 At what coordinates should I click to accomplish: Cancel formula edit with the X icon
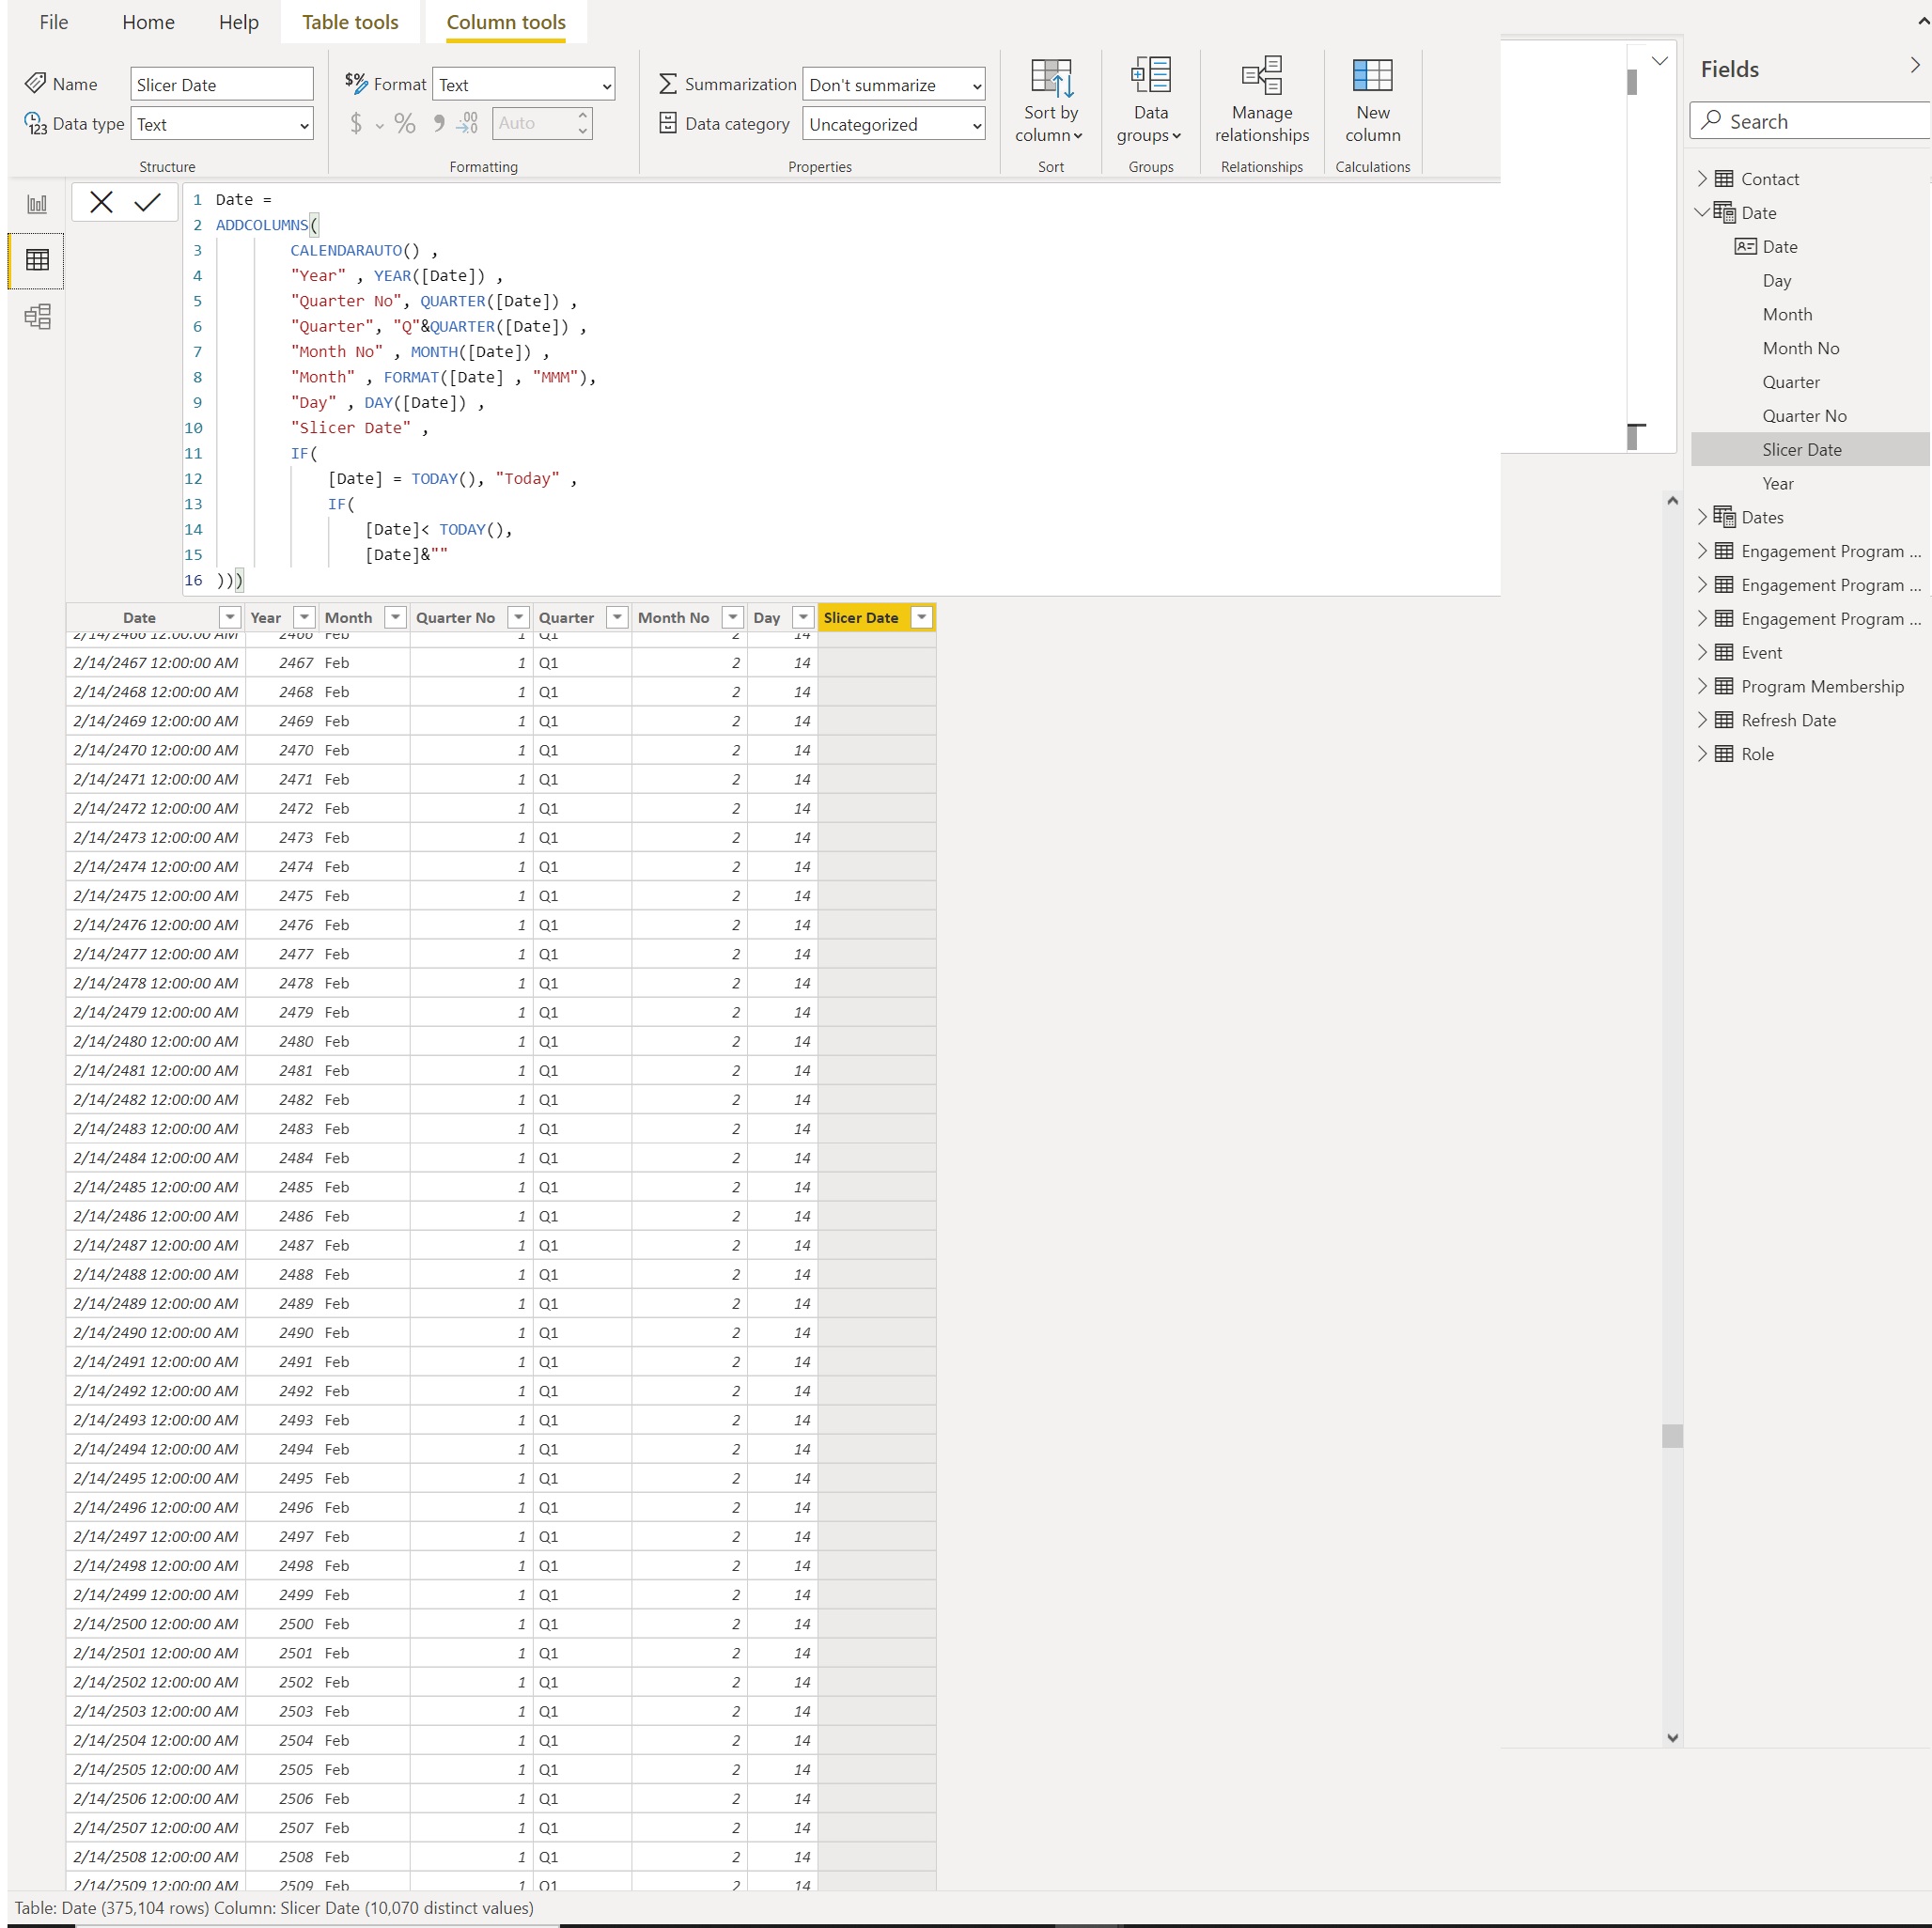pyautogui.click(x=101, y=202)
